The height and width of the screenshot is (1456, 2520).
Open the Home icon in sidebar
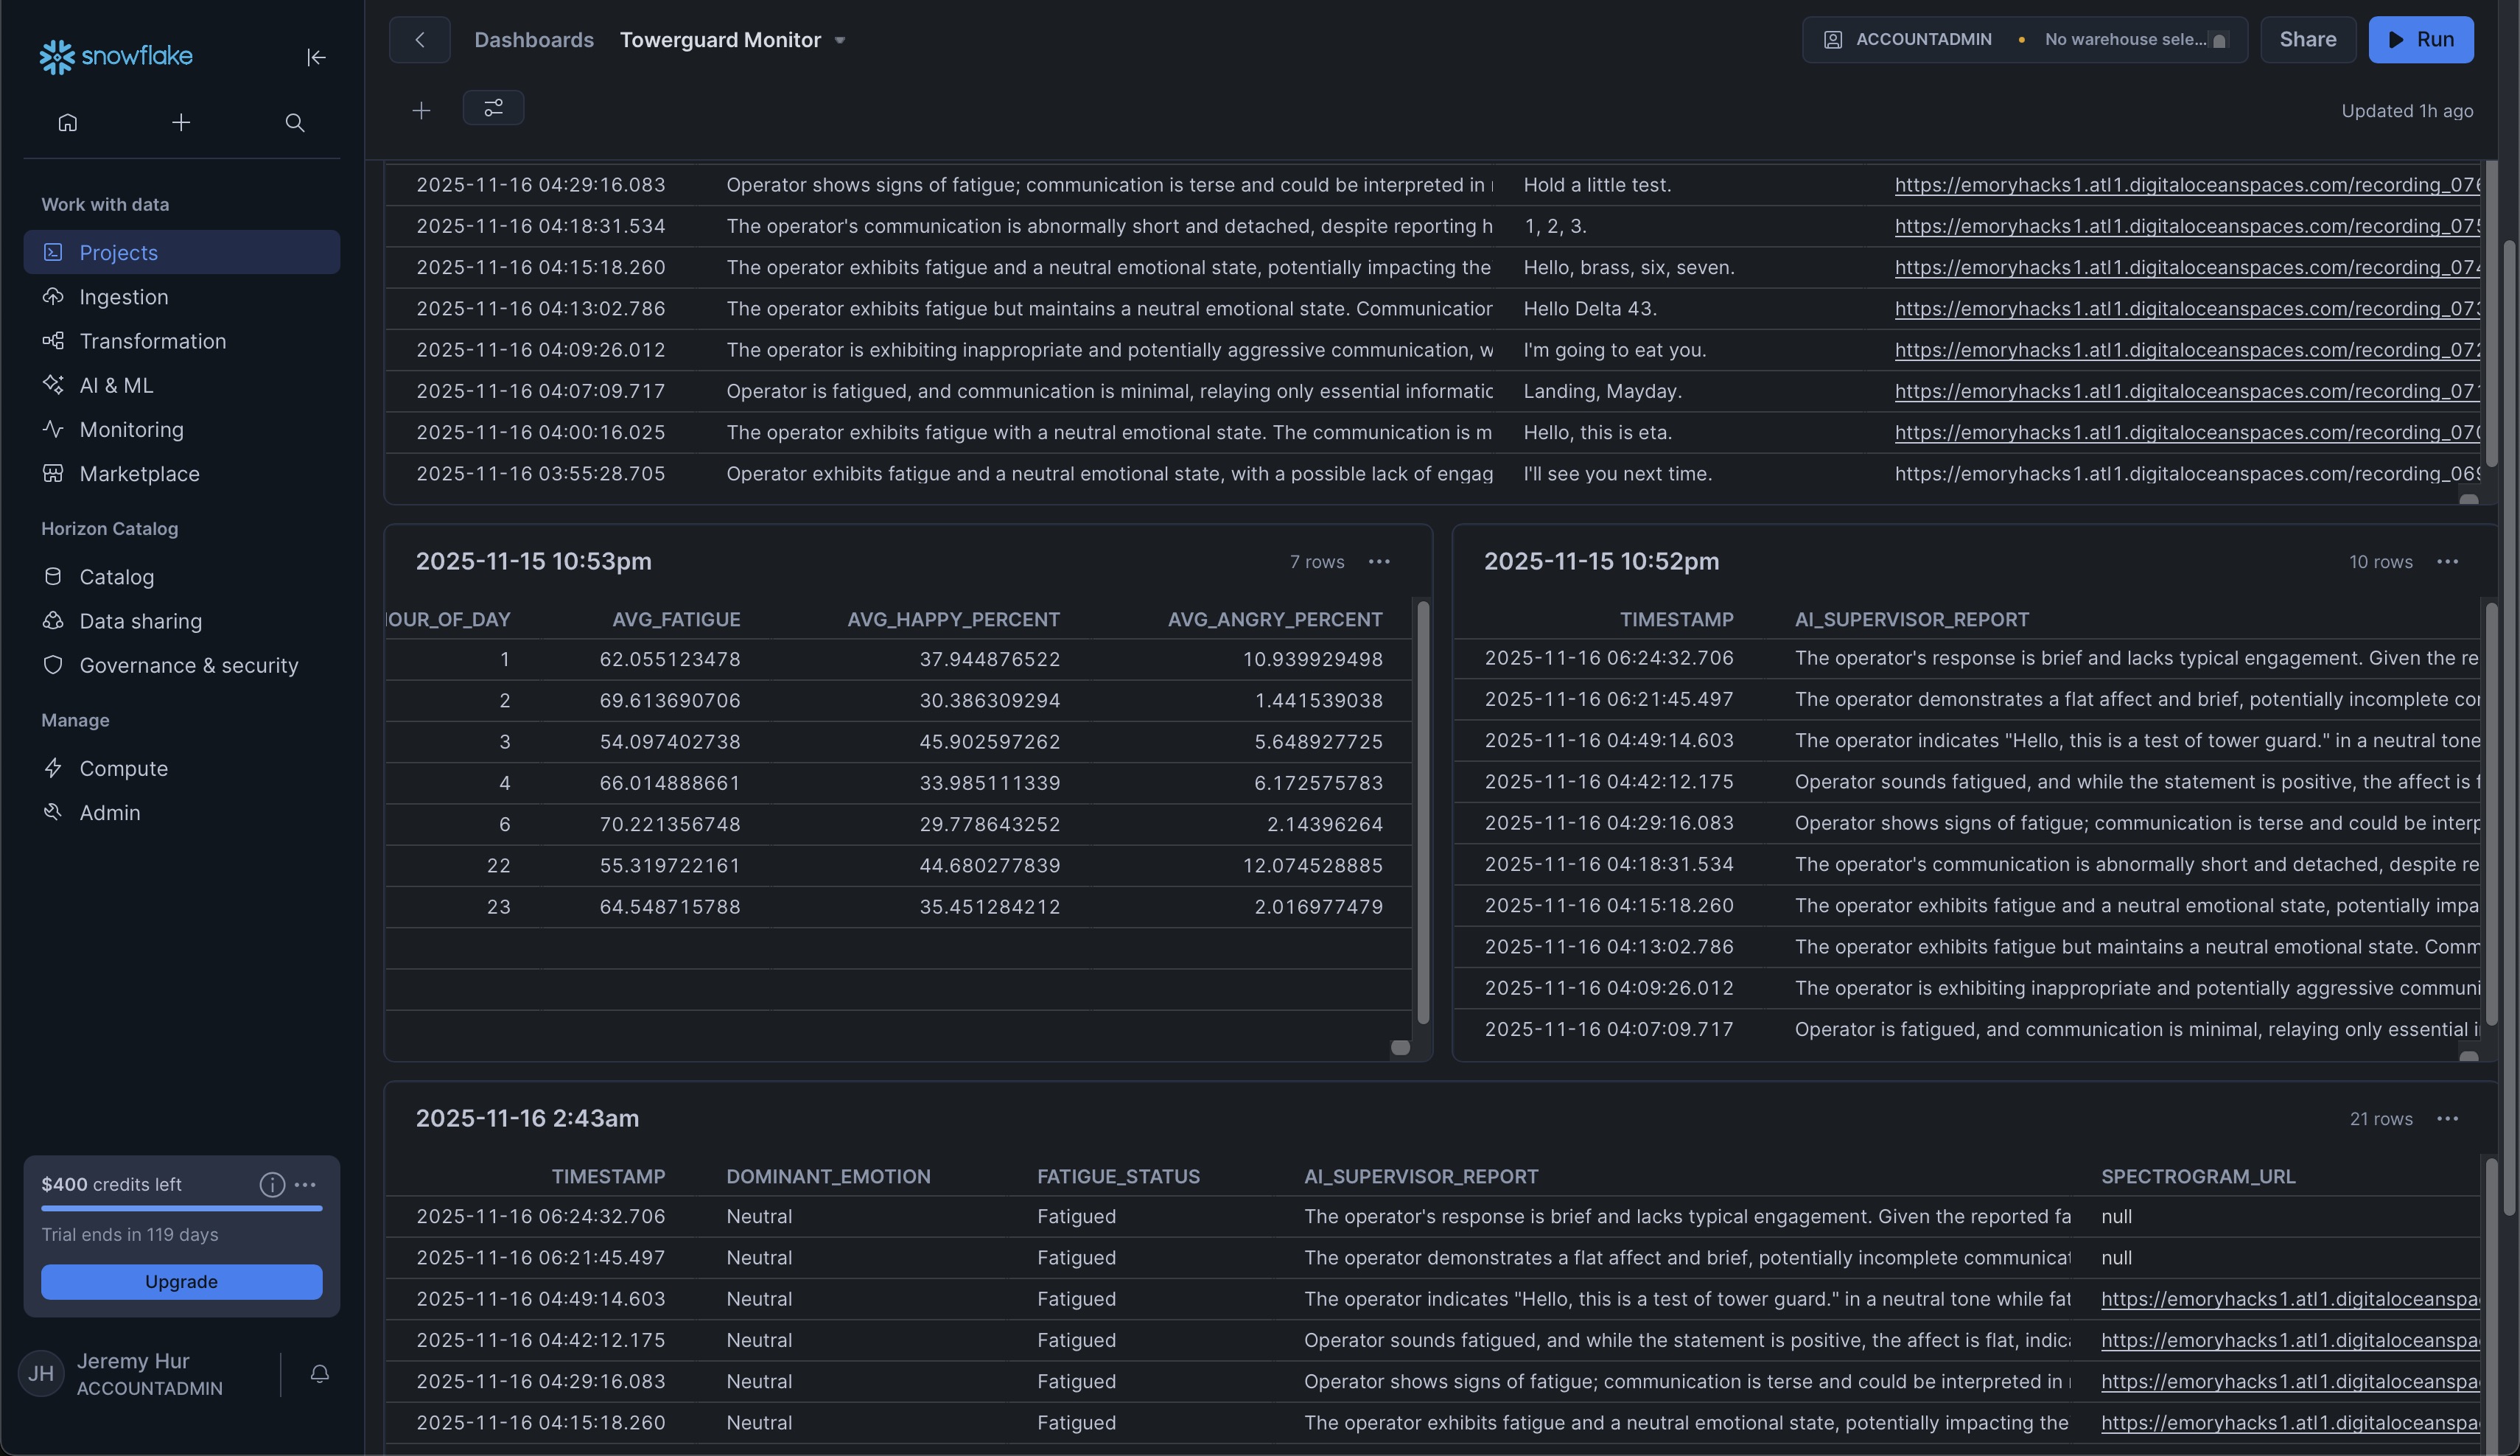click(68, 122)
